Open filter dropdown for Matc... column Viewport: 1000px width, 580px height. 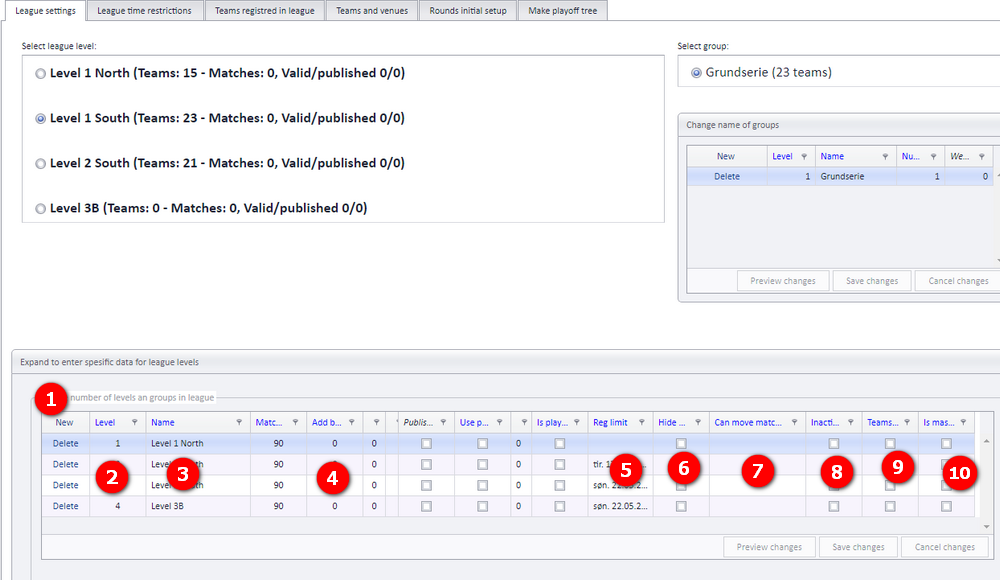pos(295,422)
